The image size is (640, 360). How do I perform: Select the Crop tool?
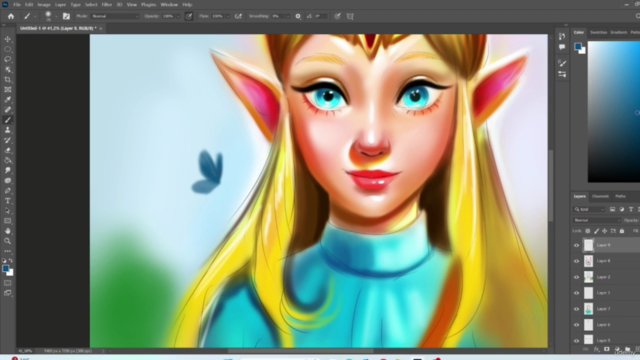8,80
